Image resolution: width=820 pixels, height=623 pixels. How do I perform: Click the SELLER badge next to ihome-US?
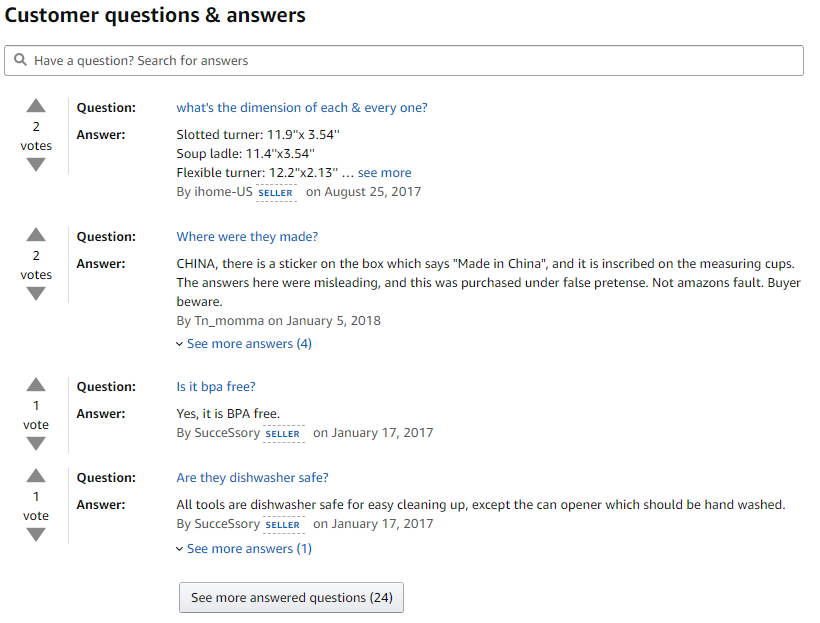click(x=276, y=193)
